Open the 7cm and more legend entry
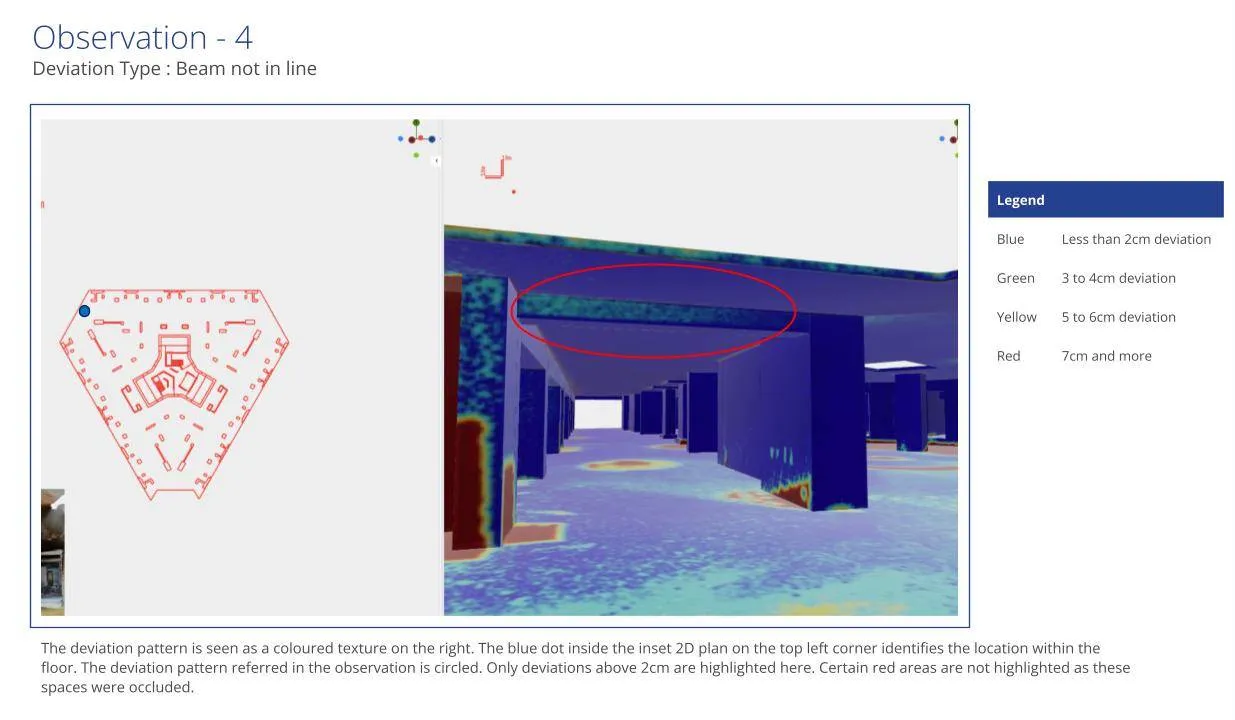 pos(1106,355)
